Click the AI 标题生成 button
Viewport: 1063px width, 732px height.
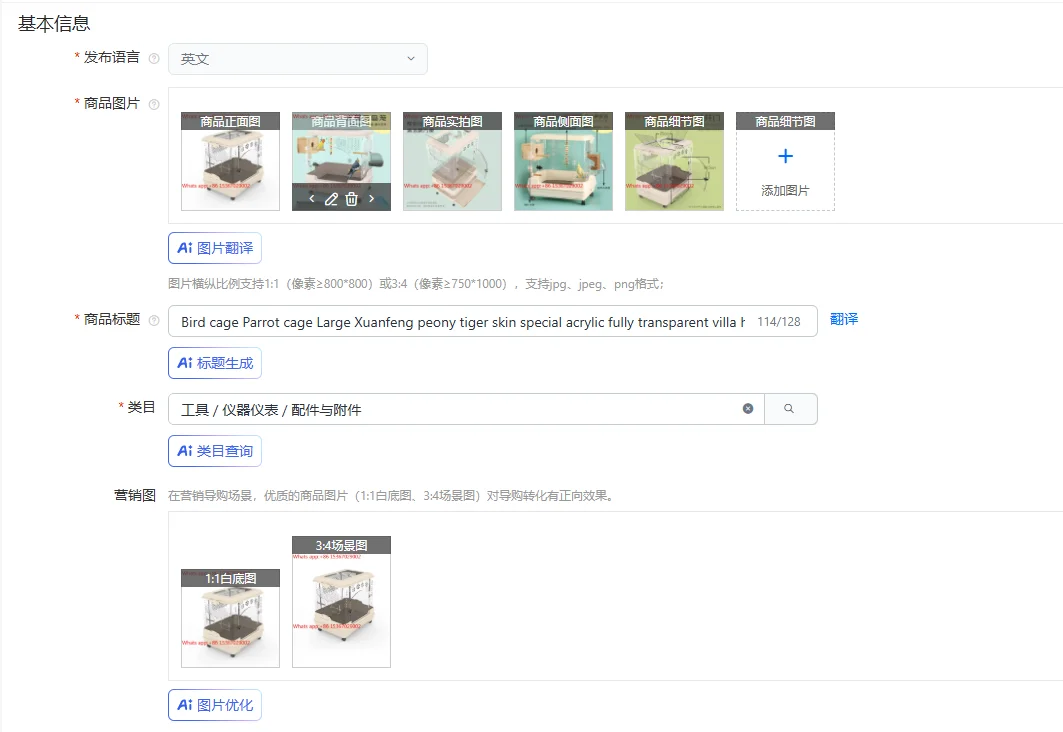215,363
